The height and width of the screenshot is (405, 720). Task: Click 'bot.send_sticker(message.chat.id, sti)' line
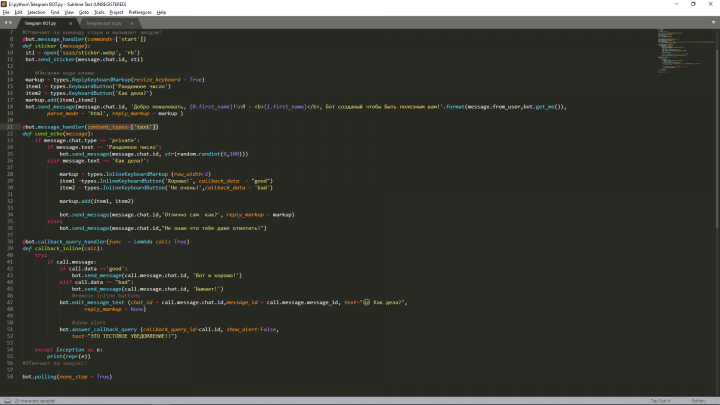pyautogui.click(x=84, y=59)
